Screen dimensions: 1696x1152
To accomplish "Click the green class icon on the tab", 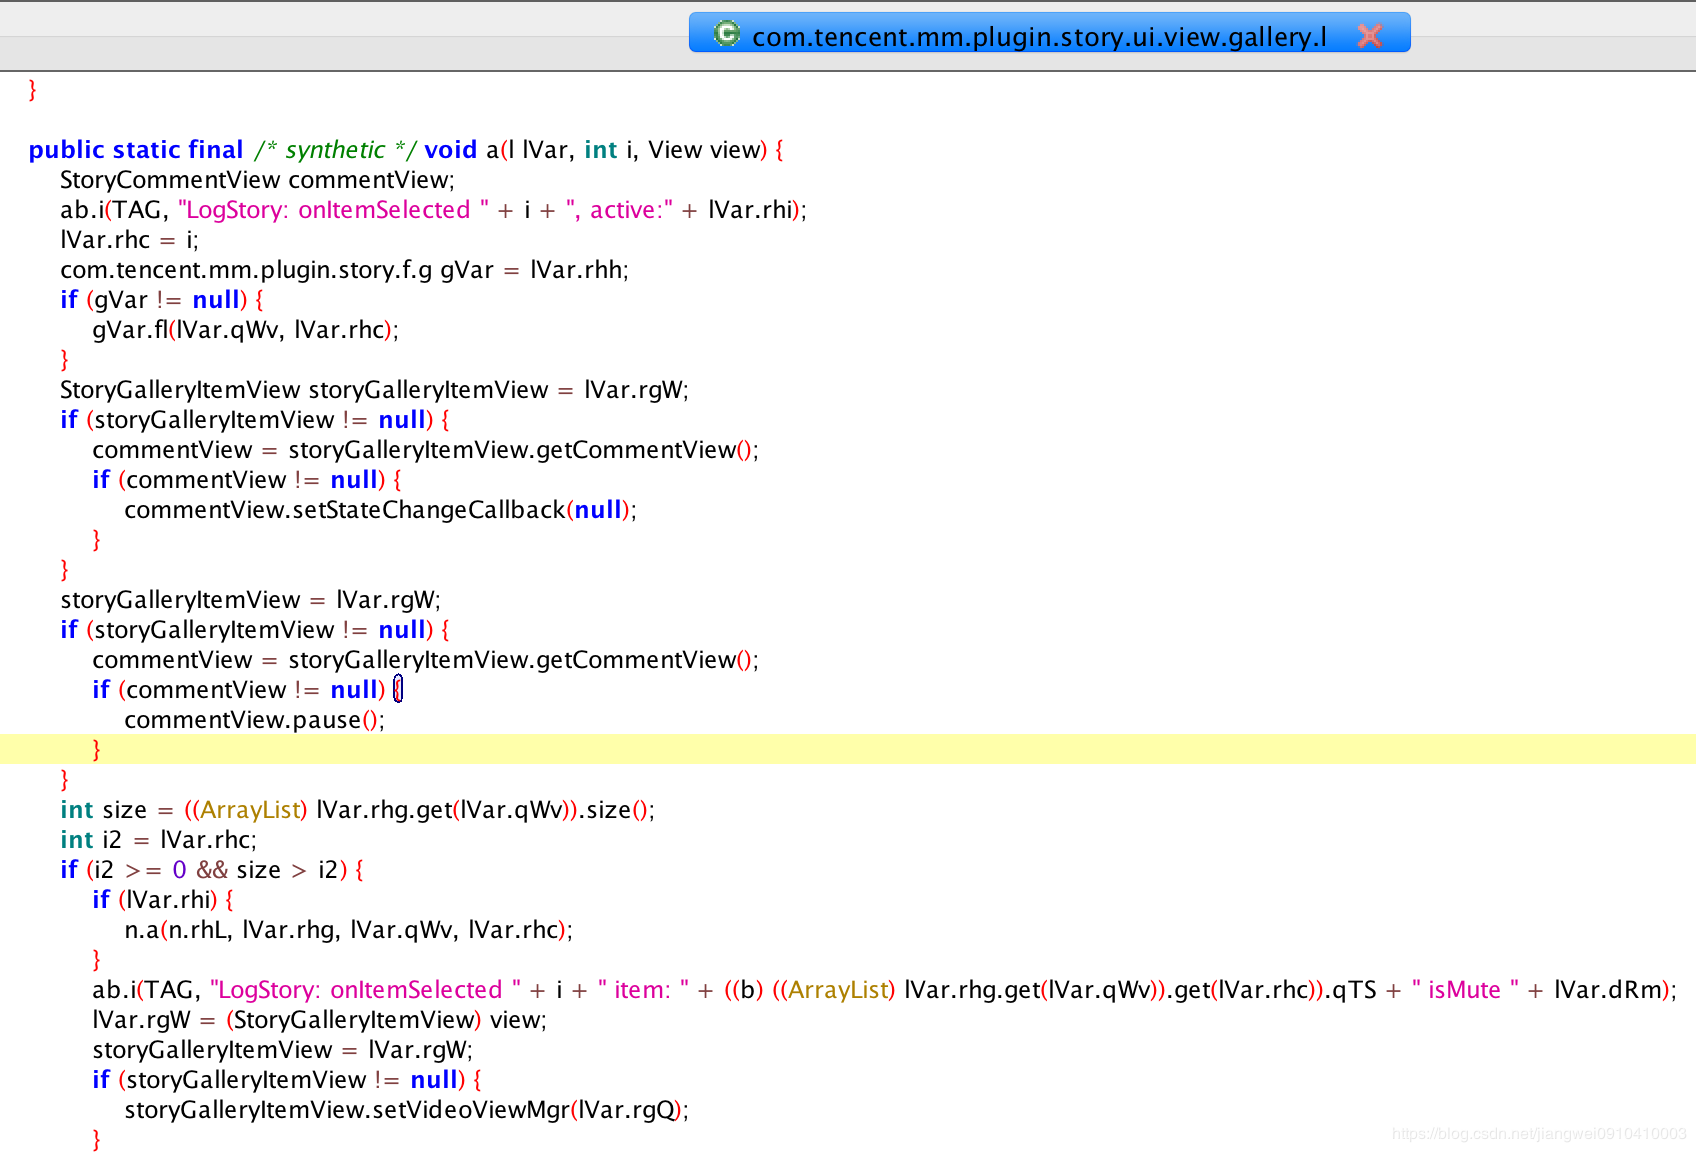I will [x=727, y=34].
